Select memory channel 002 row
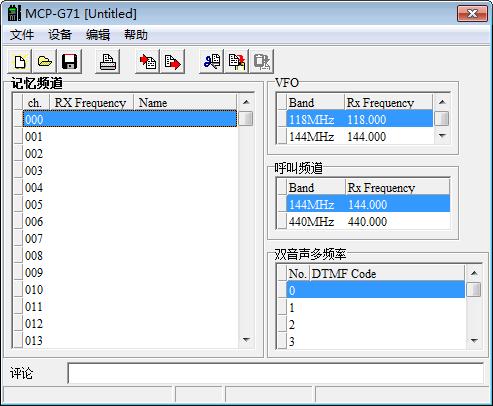 130,153
